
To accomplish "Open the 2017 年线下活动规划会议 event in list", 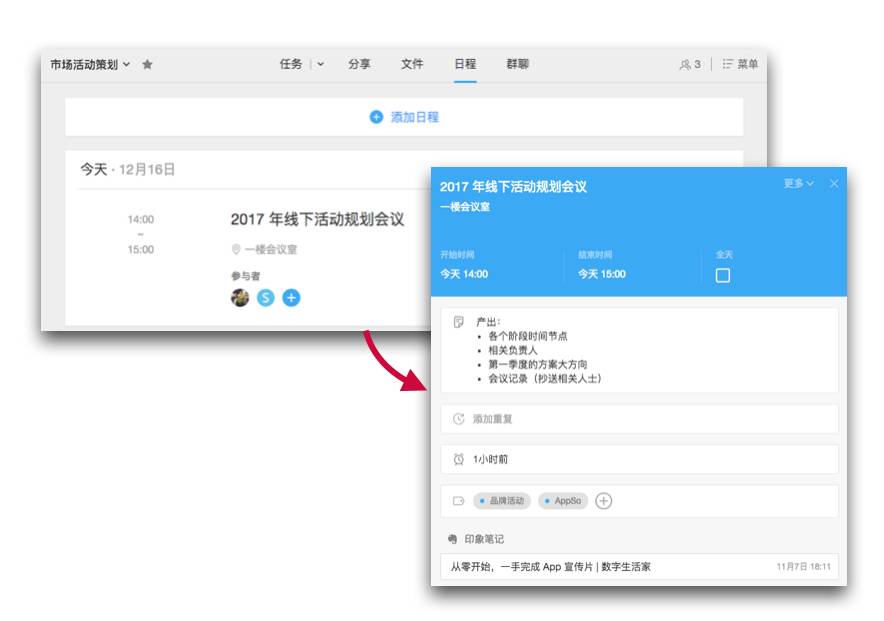I will click(317, 219).
